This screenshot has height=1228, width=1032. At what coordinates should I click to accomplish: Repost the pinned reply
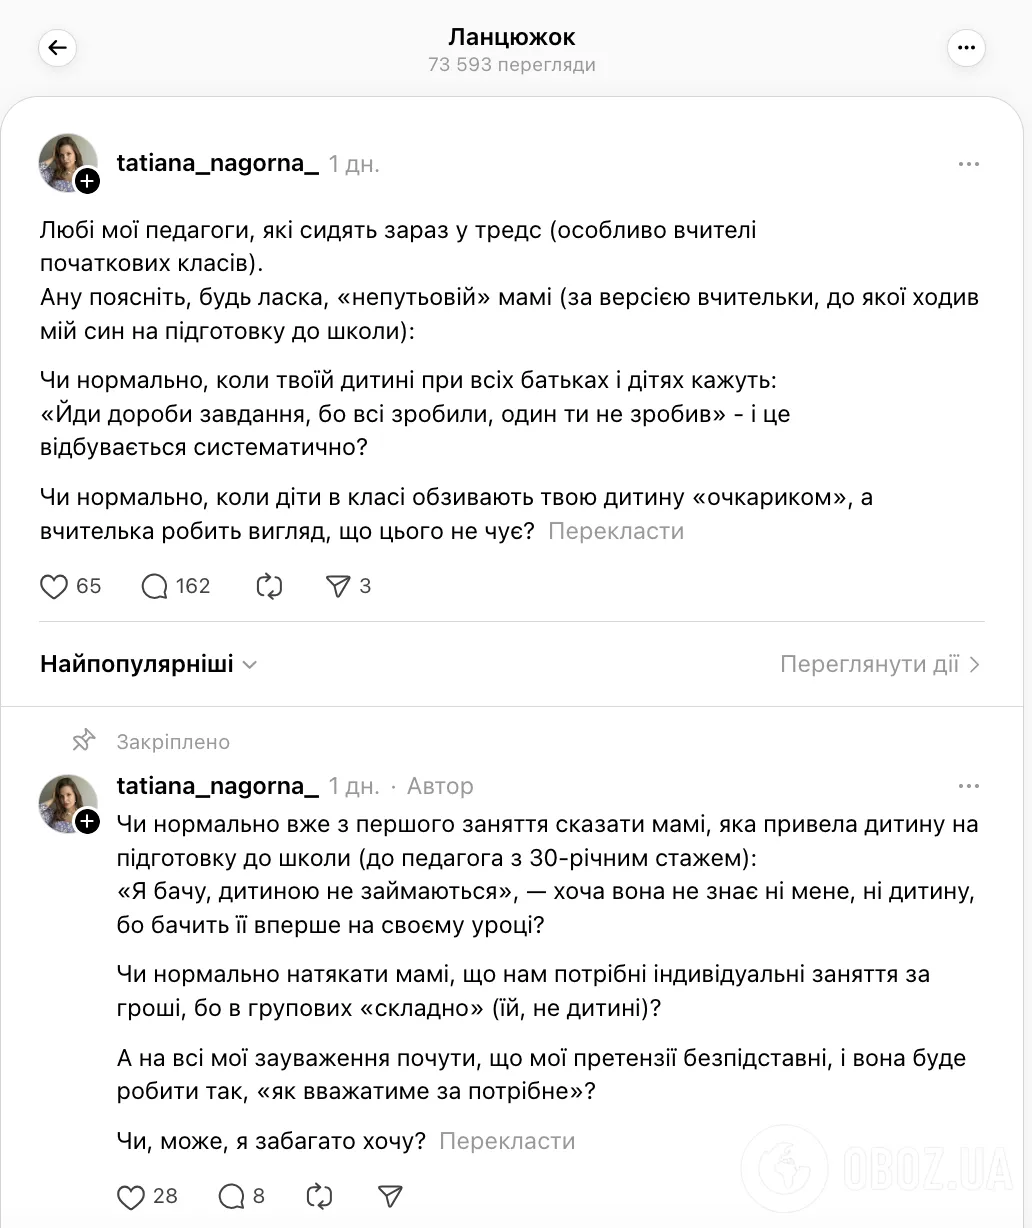[x=318, y=1196]
